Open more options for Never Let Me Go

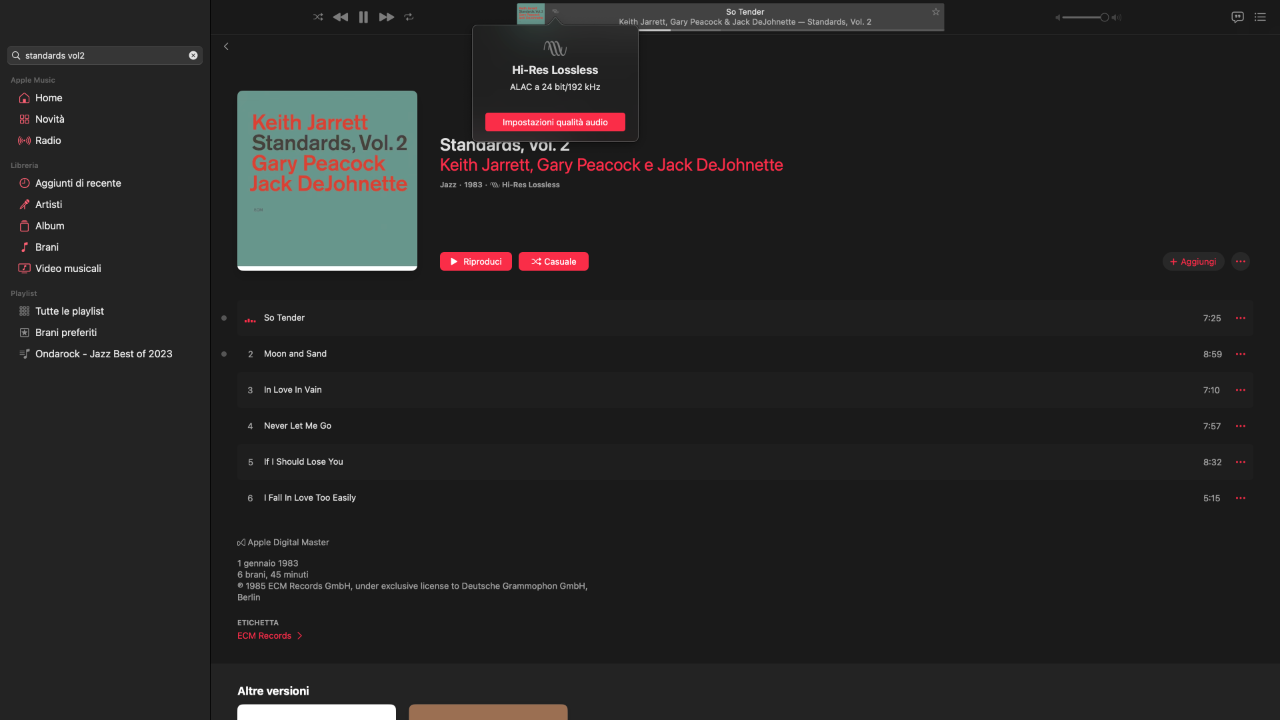click(x=1241, y=426)
